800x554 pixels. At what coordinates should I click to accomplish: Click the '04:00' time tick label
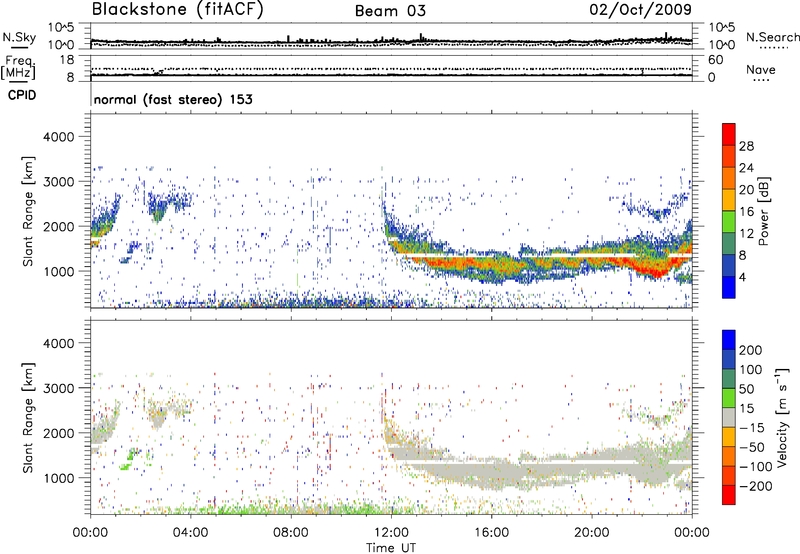[190, 533]
